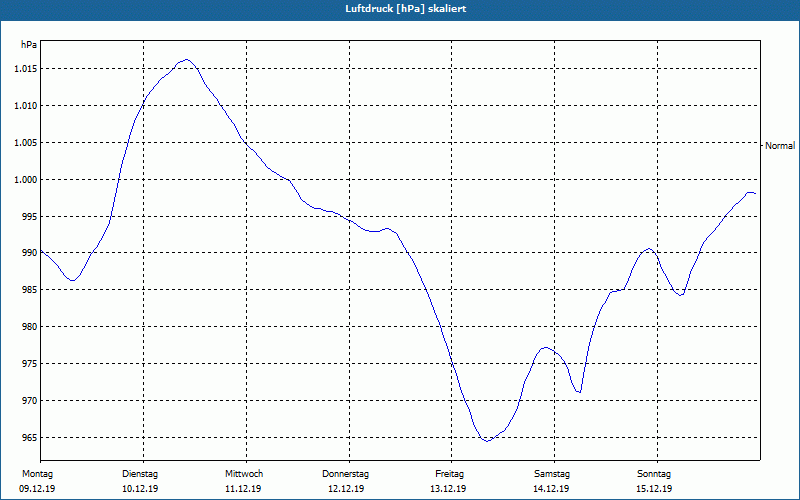
Task: Click the 'Dienstag' day label
Action: click(140, 474)
